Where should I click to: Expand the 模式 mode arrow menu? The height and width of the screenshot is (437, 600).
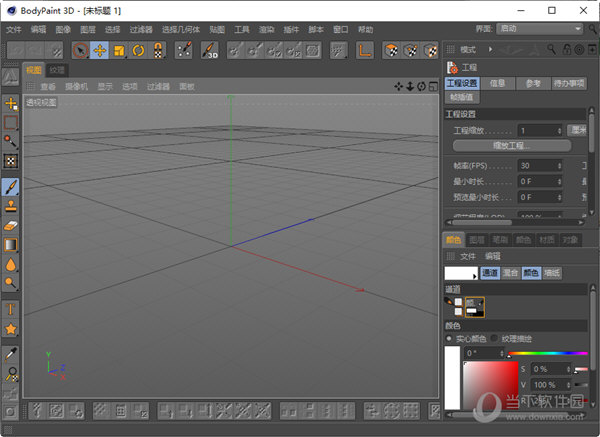490,49
